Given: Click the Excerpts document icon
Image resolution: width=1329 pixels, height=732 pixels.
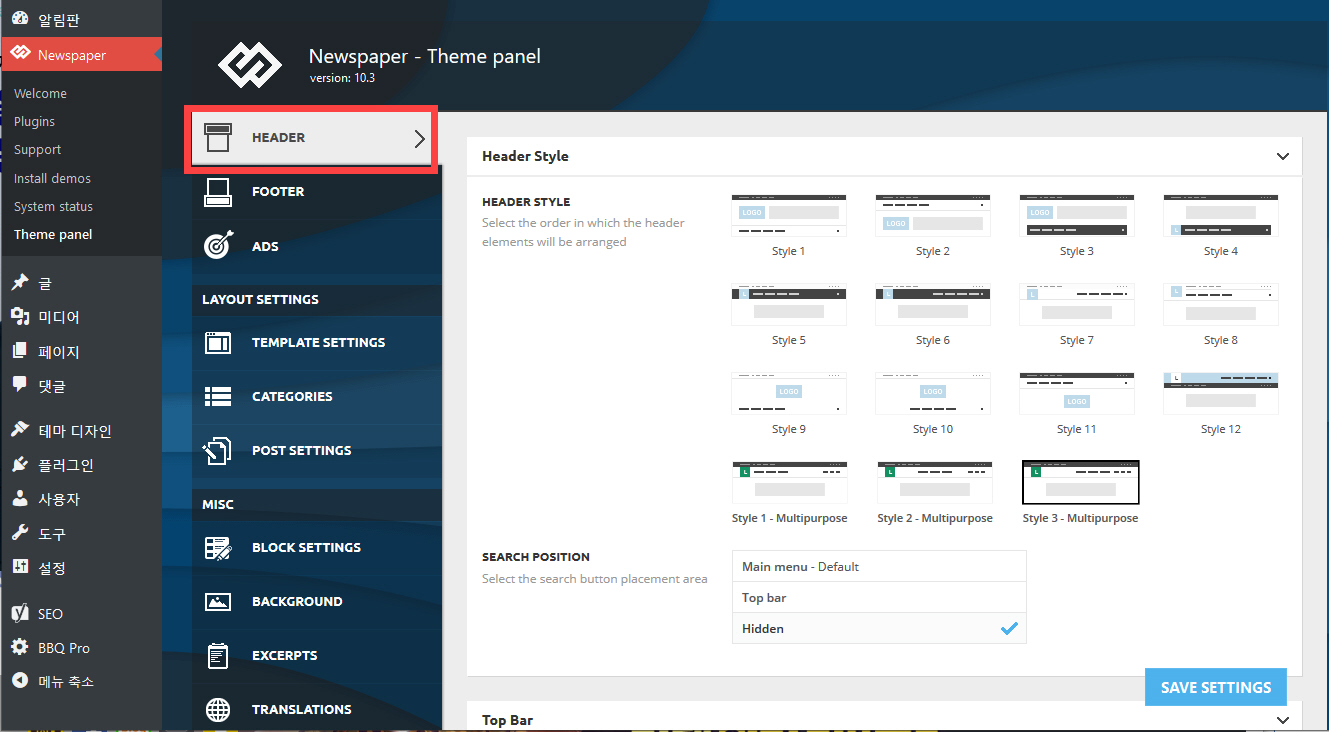Looking at the screenshot, I should 218,656.
